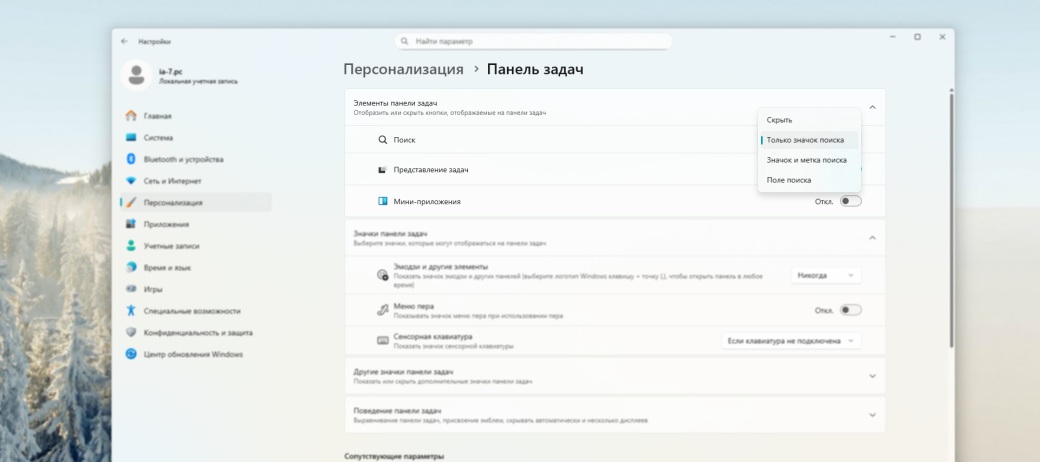
Task: Click the user avatar icon
Action: pyautogui.click(x=136, y=75)
